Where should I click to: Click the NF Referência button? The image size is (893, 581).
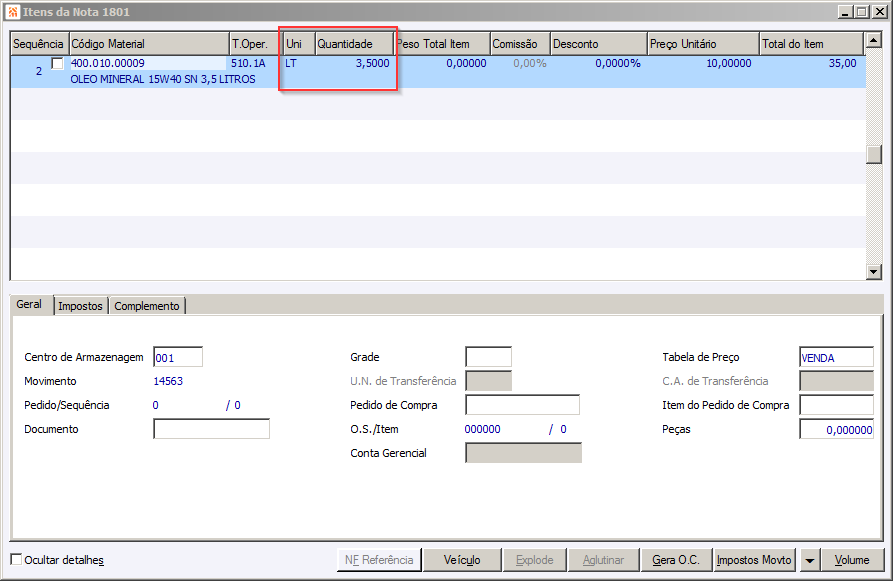[379, 560]
